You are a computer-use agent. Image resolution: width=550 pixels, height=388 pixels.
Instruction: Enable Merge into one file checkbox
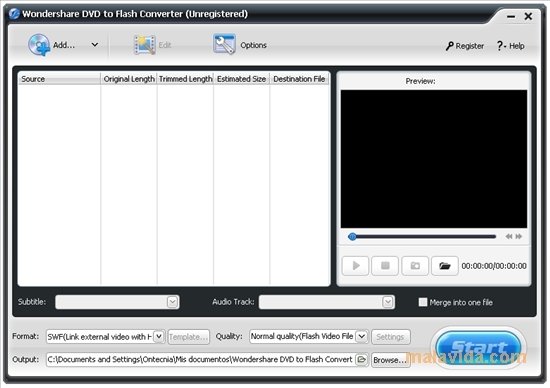click(x=423, y=302)
